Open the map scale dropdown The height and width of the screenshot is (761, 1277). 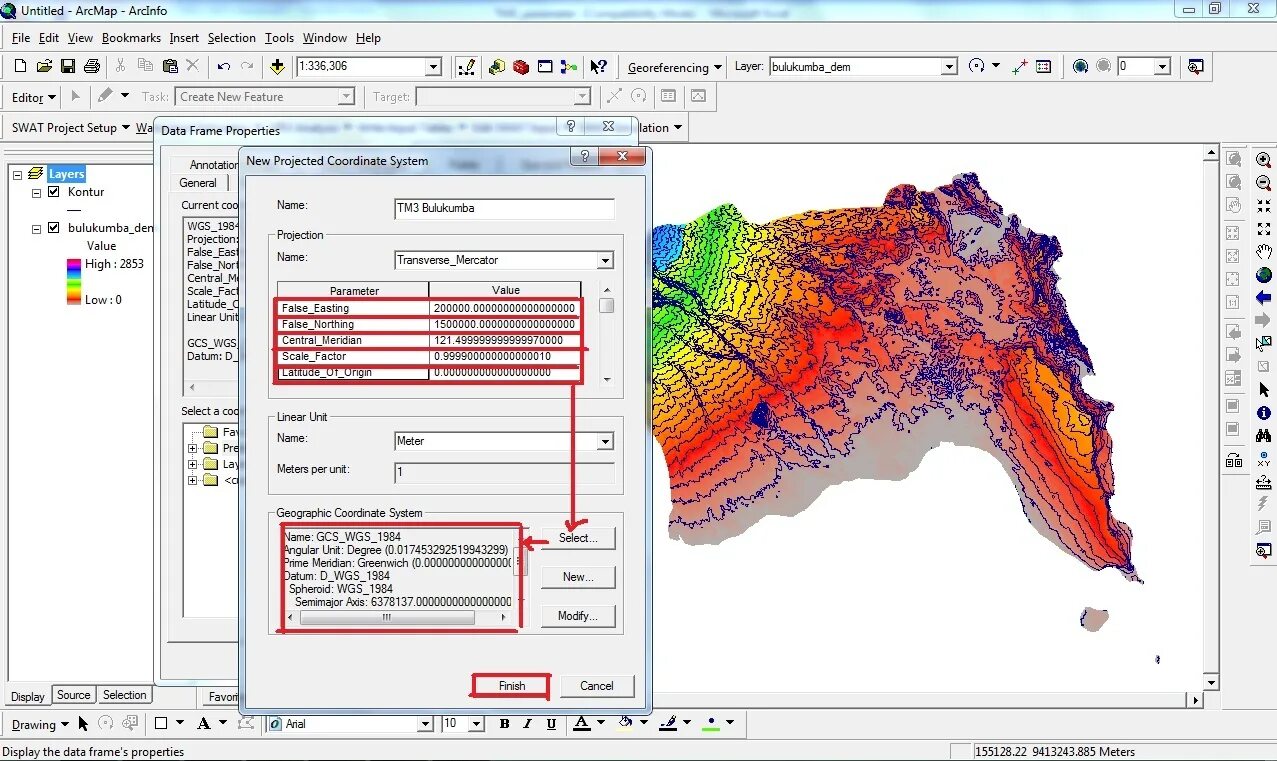(x=433, y=67)
